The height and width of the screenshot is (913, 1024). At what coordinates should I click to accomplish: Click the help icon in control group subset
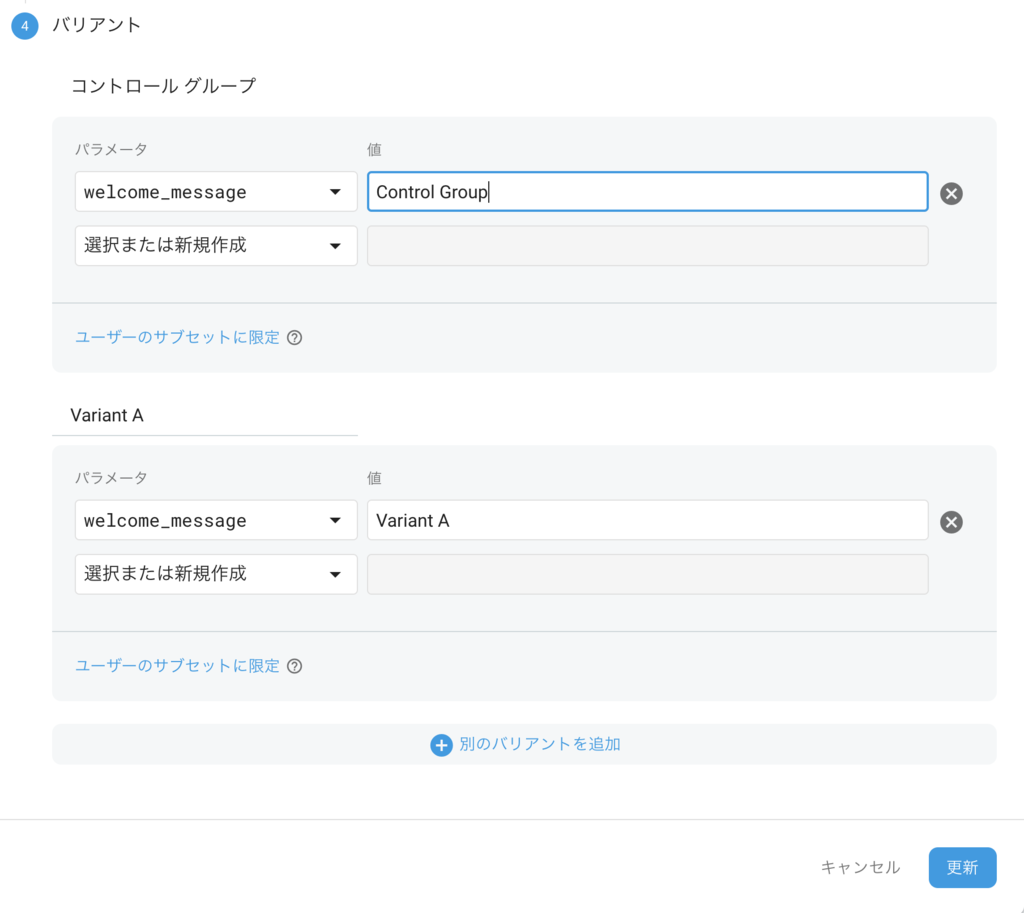click(x=295, y=338)
